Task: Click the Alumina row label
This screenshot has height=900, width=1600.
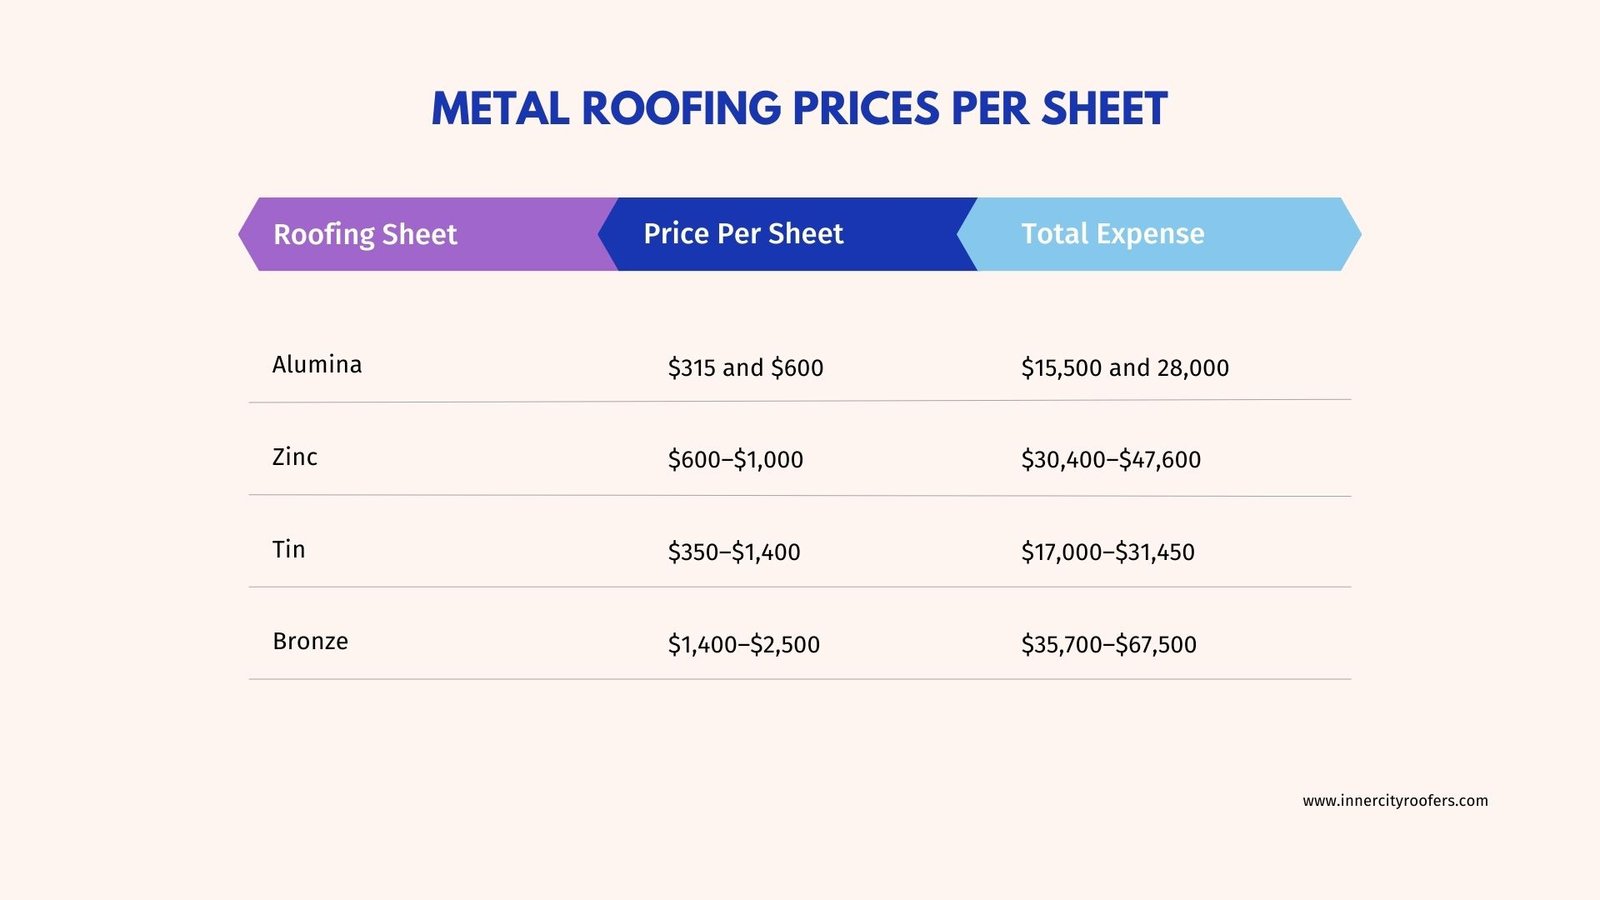Action: (x=317, y=364)
